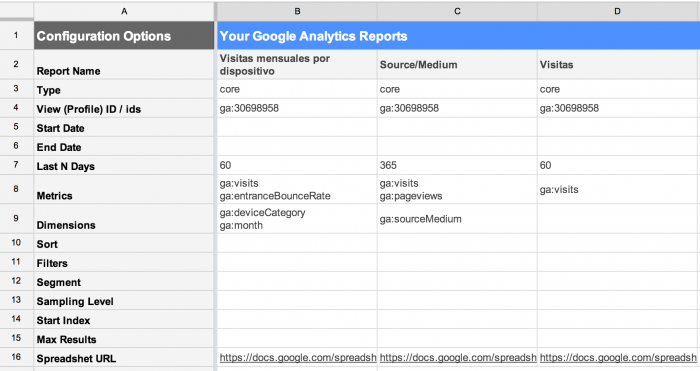Select ga:visits ga:entranceBounceRate metrics cell
The image size is (700, 371).
pos(297,190)
